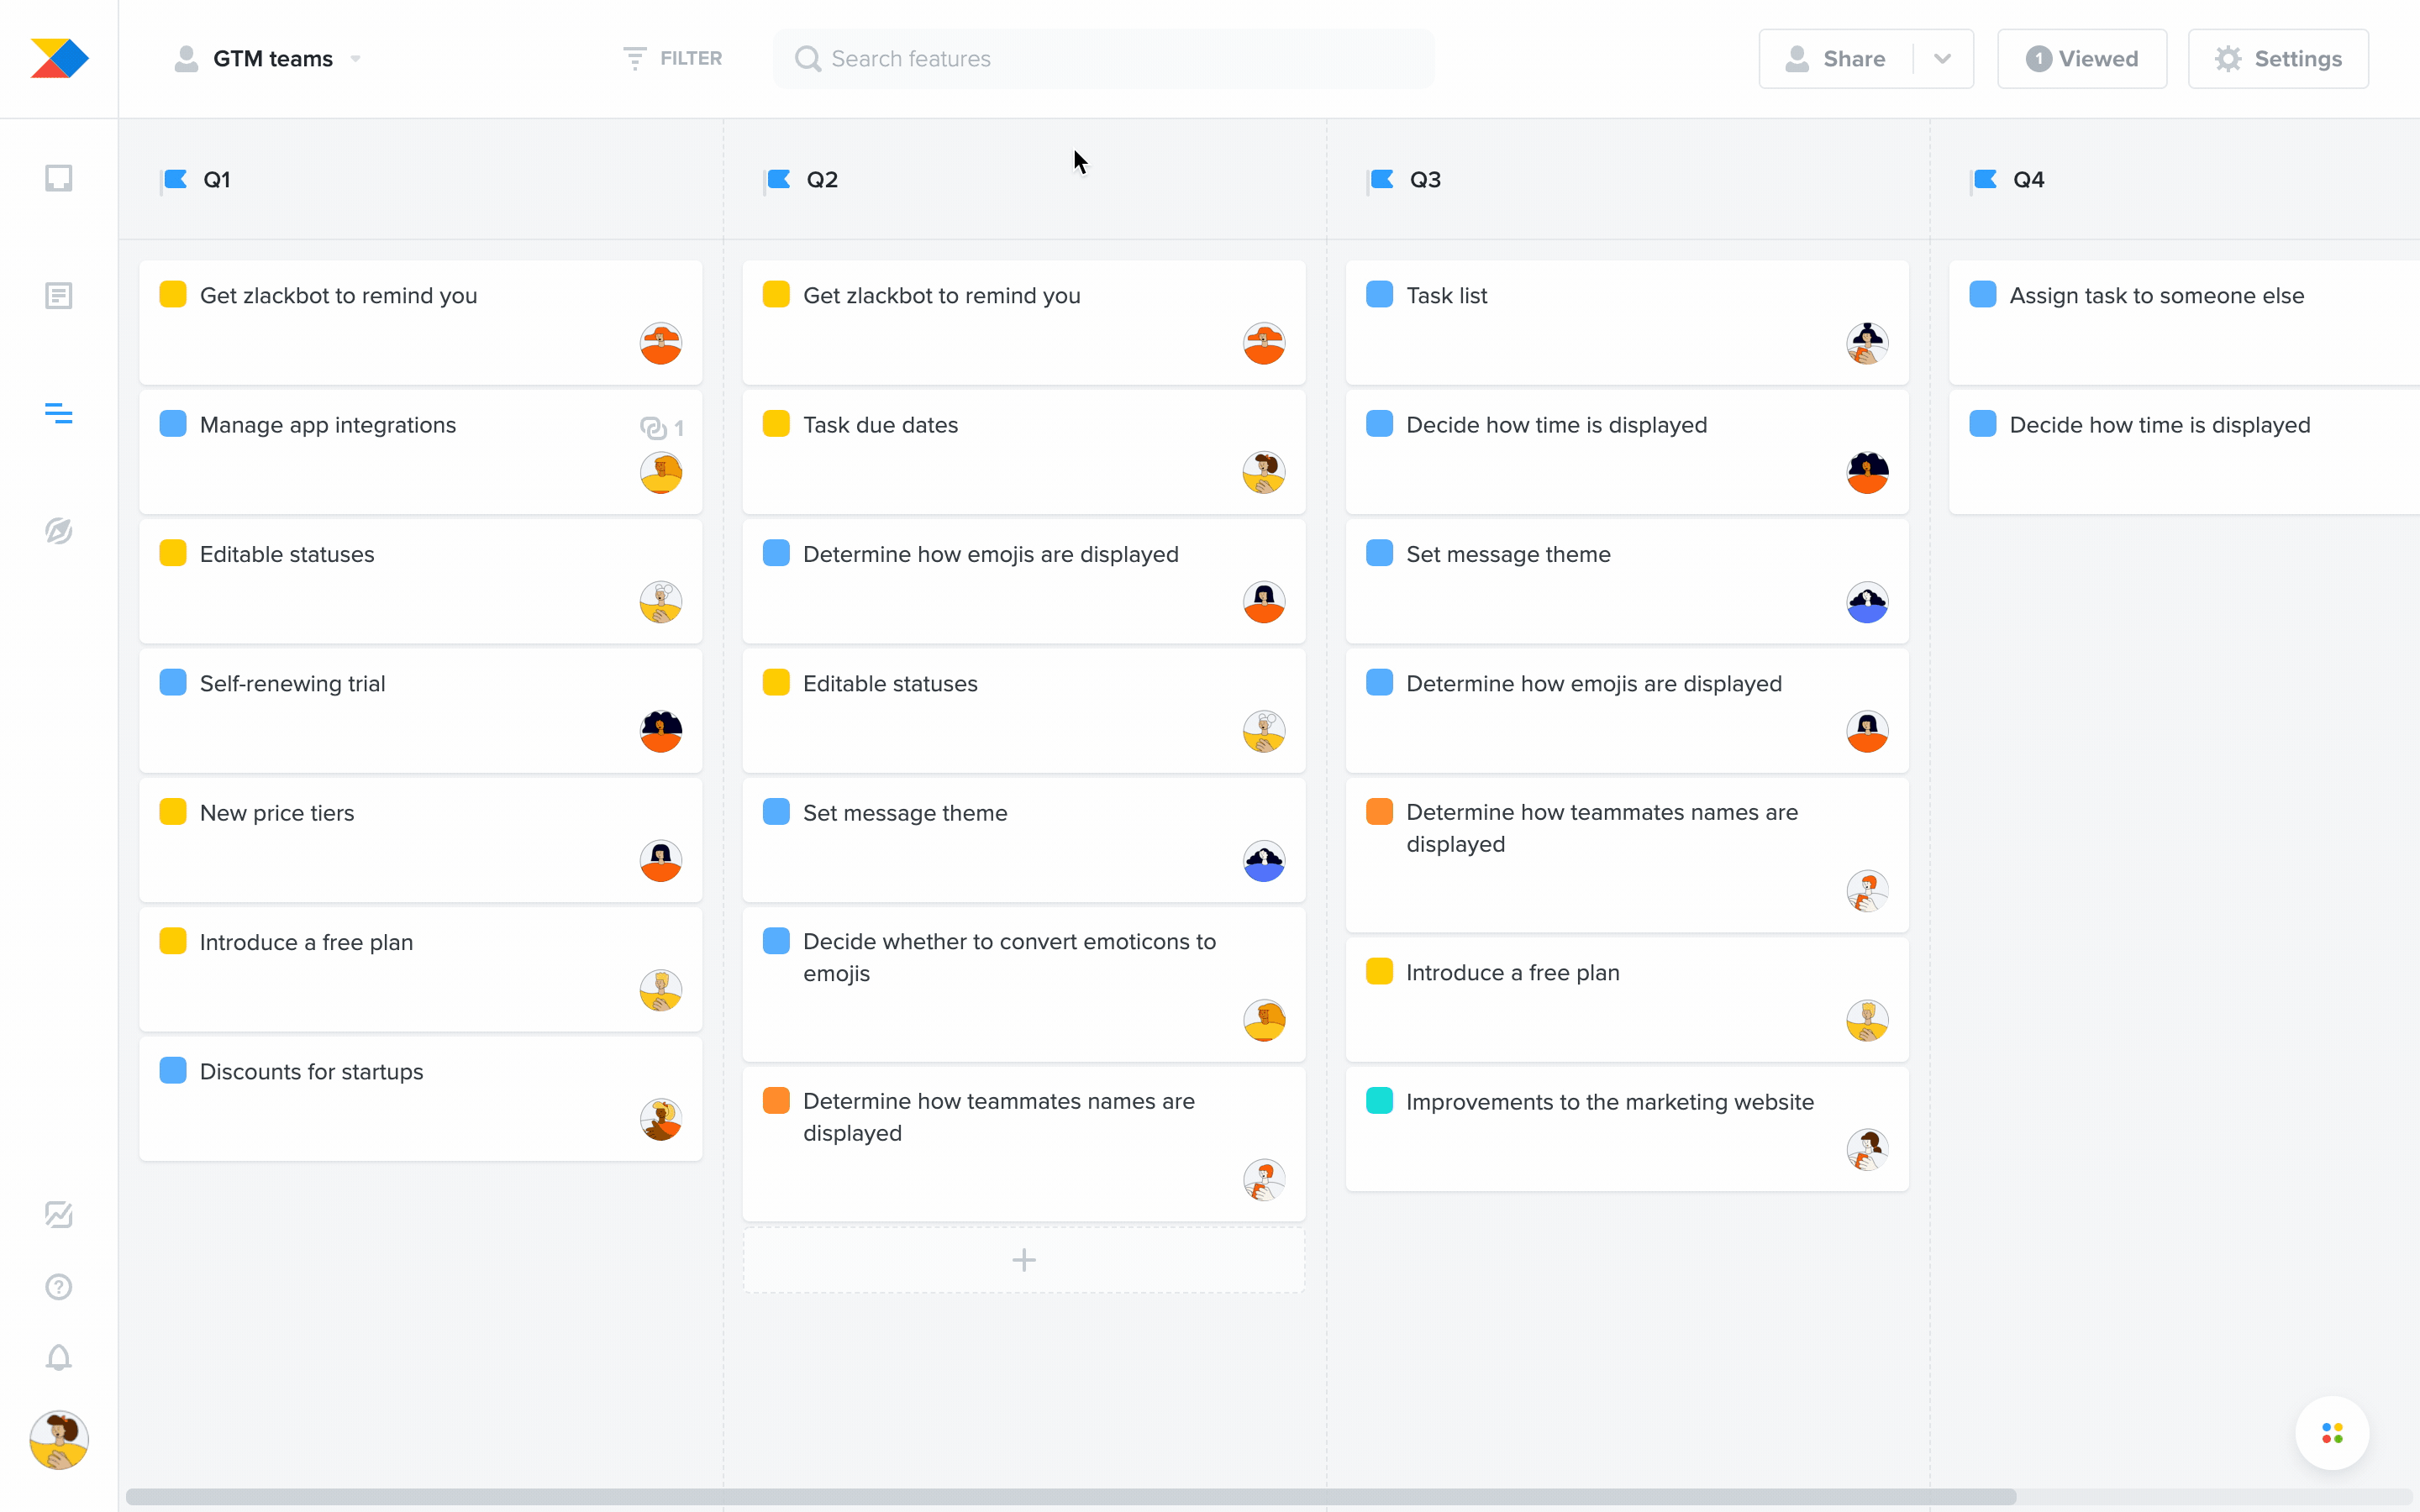The image size is (2420, 1512).
Task: Click the assignee avatar on Self-renewing trial
Action: [x=661, y=731]
